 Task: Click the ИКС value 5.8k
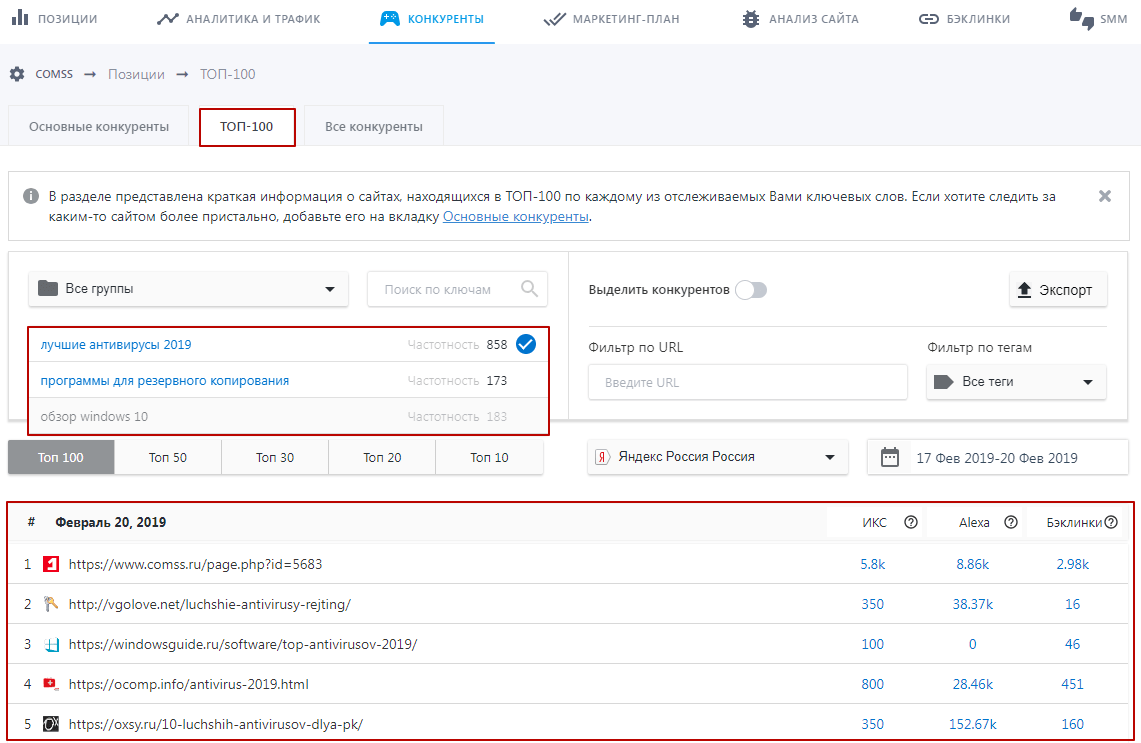[x=872, y=564]
